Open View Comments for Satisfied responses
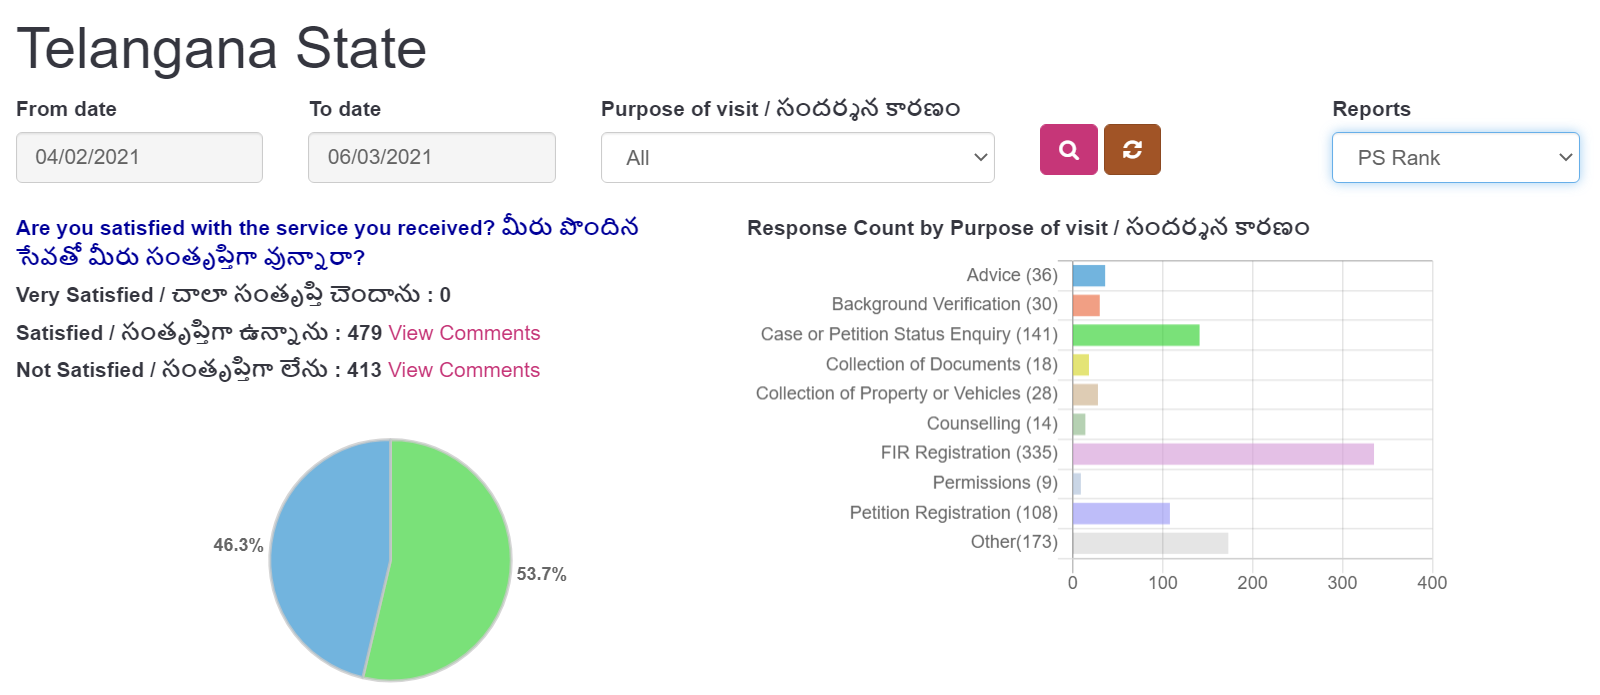This screenshot has width=1600, height=695. (464, 333)
